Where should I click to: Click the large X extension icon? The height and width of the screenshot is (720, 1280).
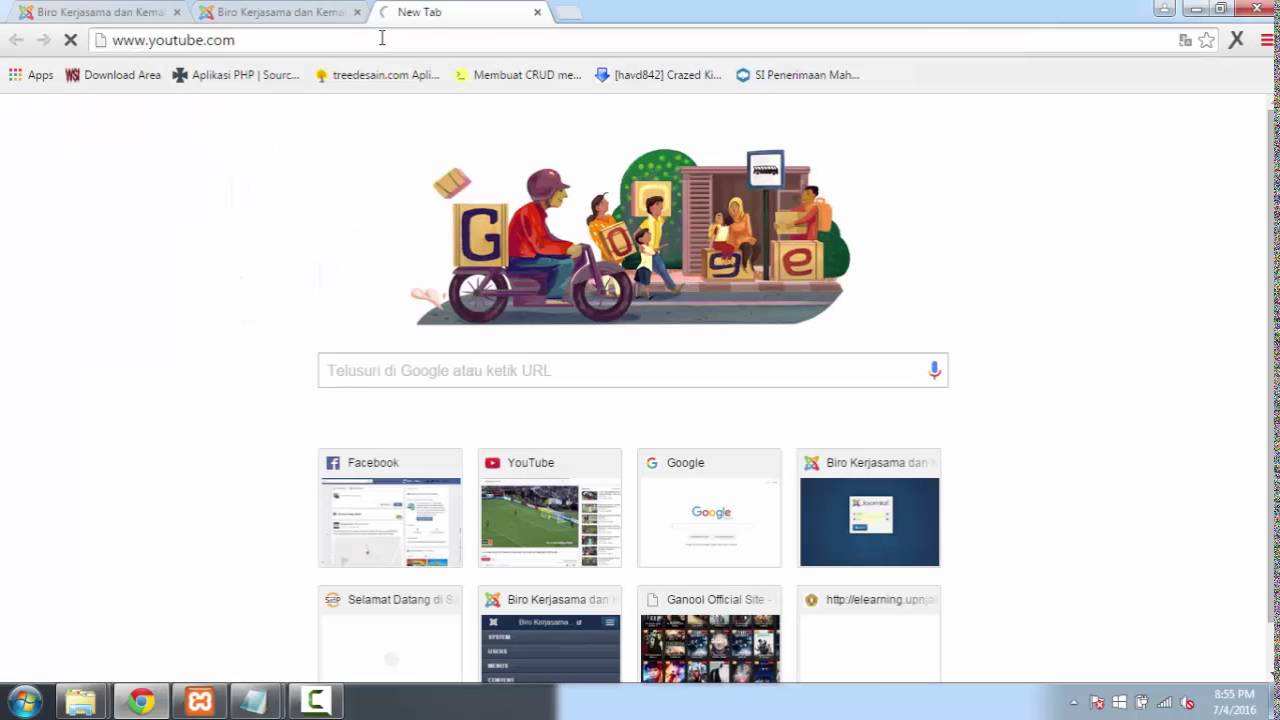[x=1237, y=40]
